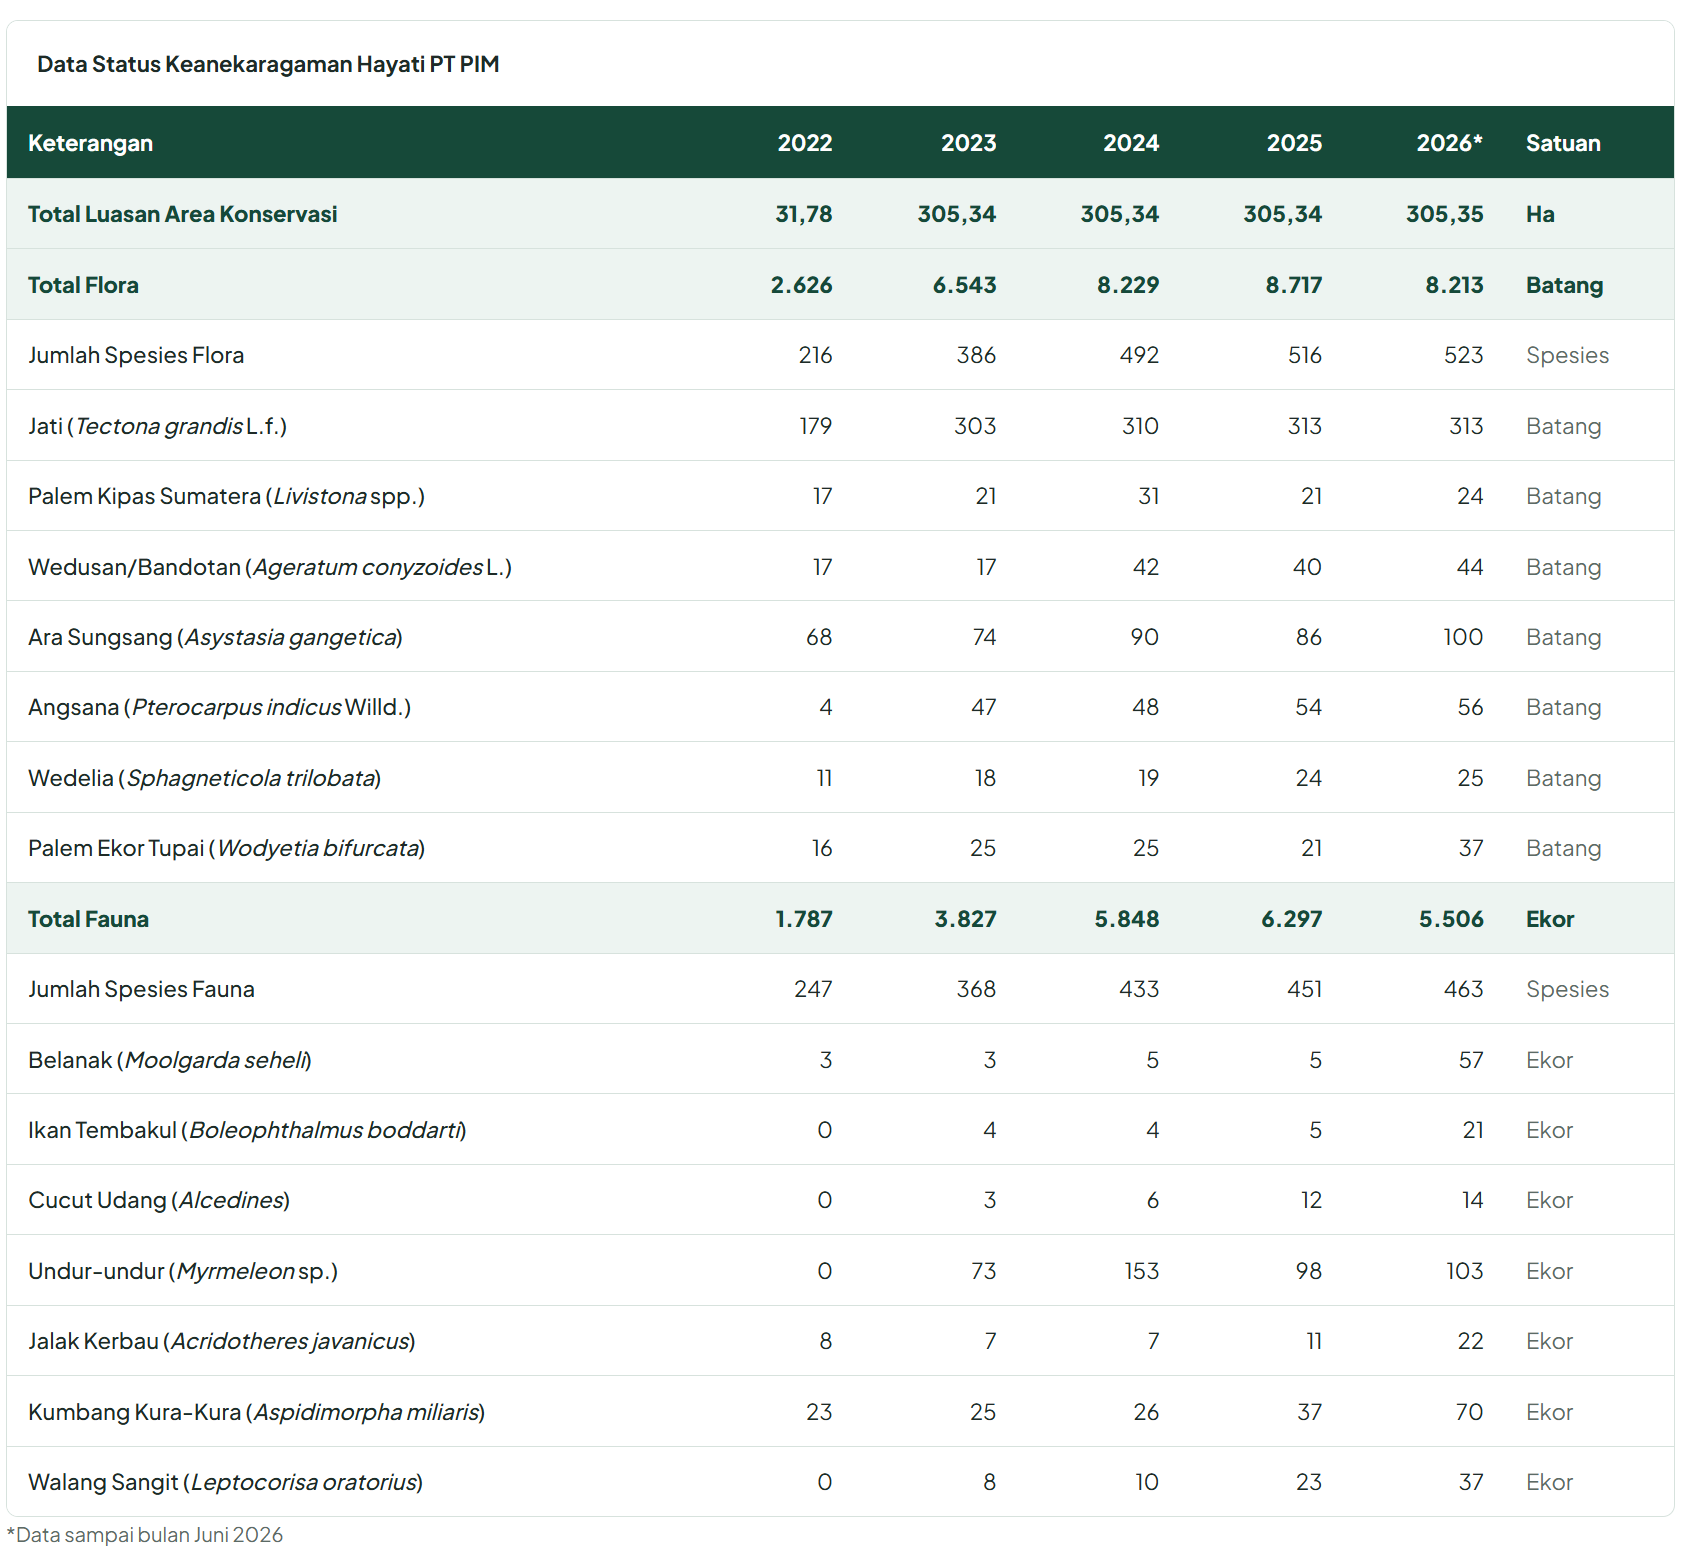Click the 2.626 Total Flora value

(801, 285)
